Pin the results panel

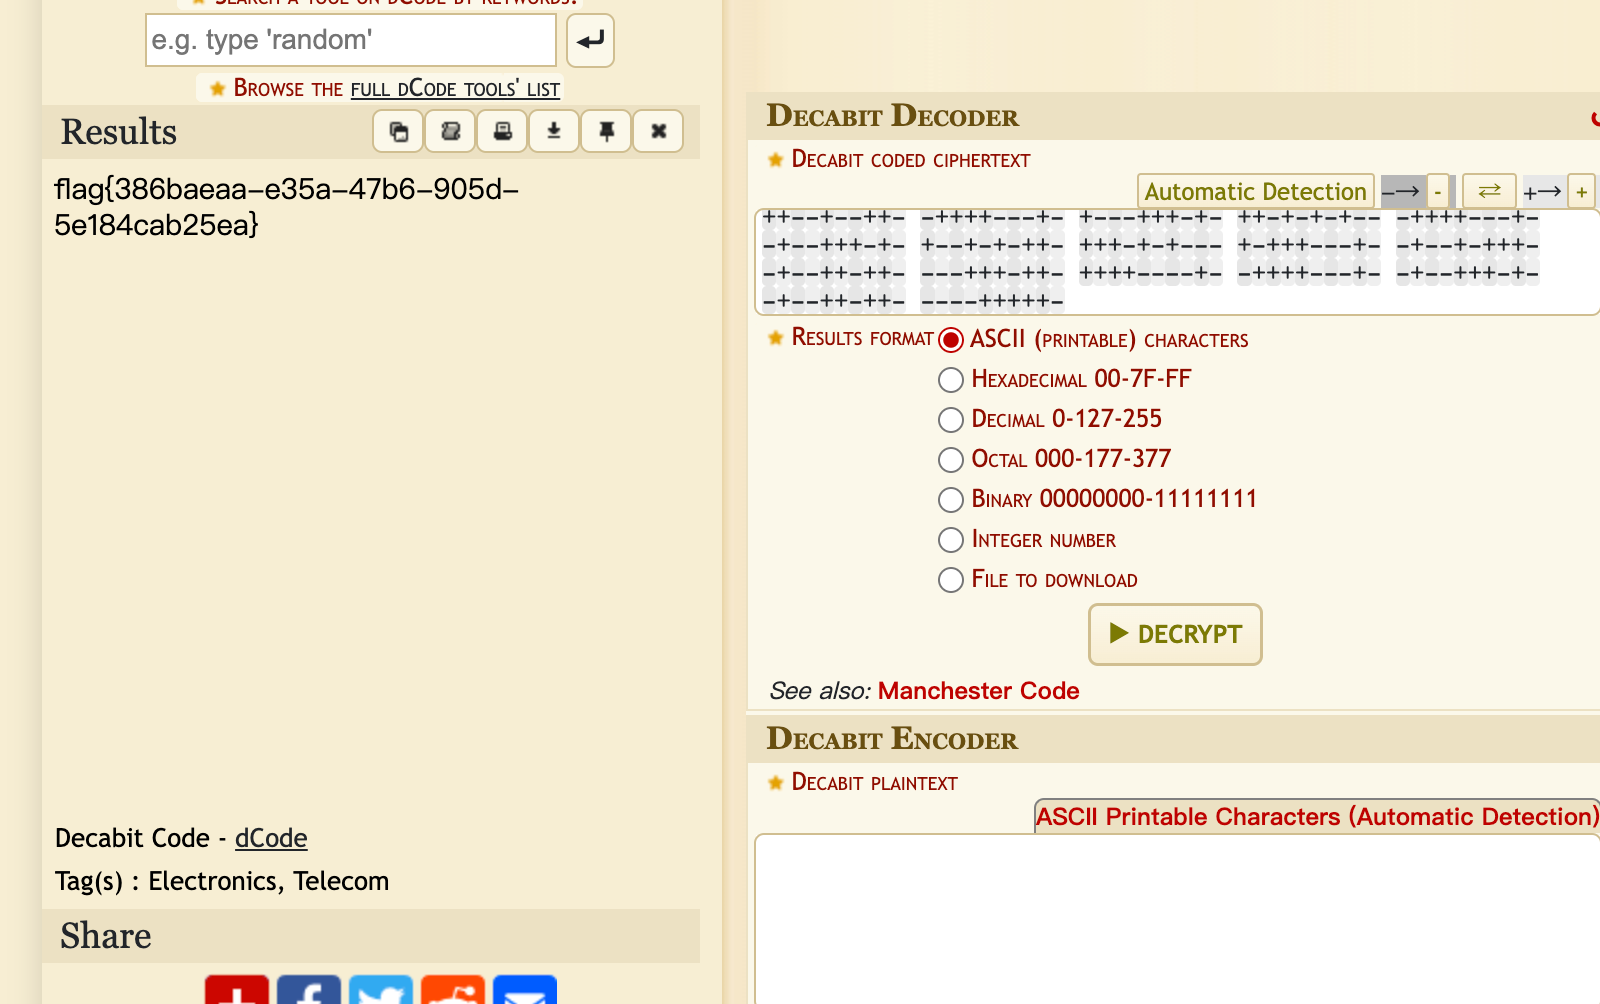tap(607, 131)
